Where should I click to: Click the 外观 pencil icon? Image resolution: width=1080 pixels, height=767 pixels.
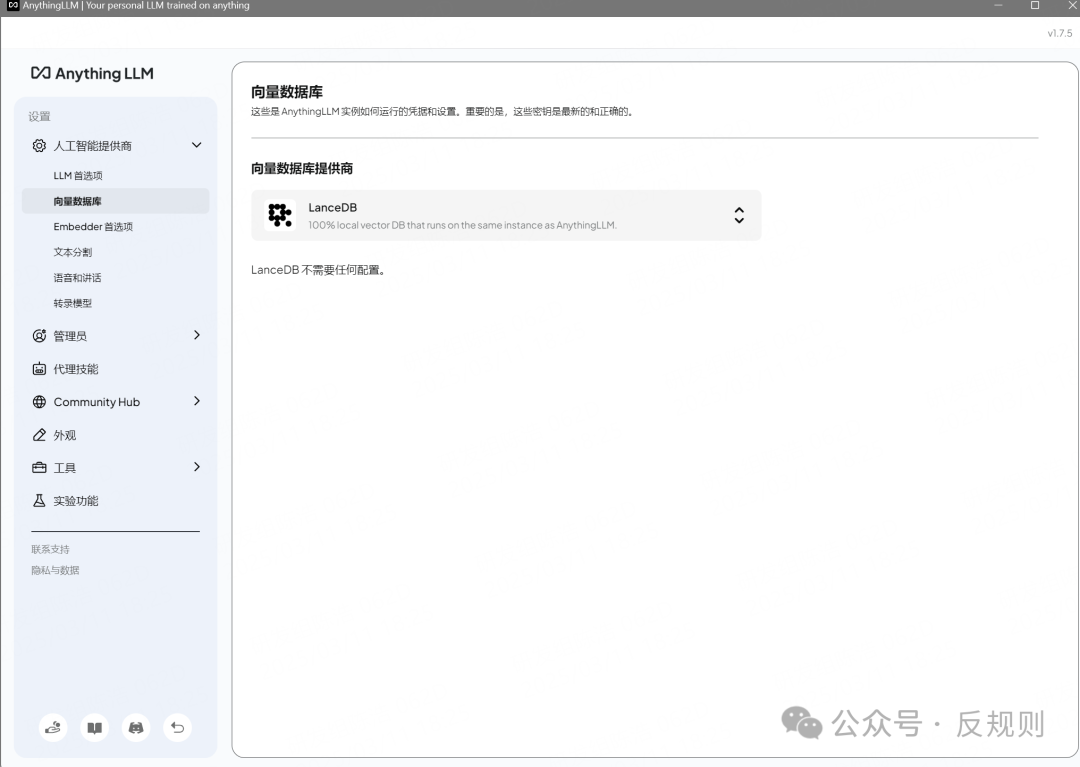pos(39,434)
